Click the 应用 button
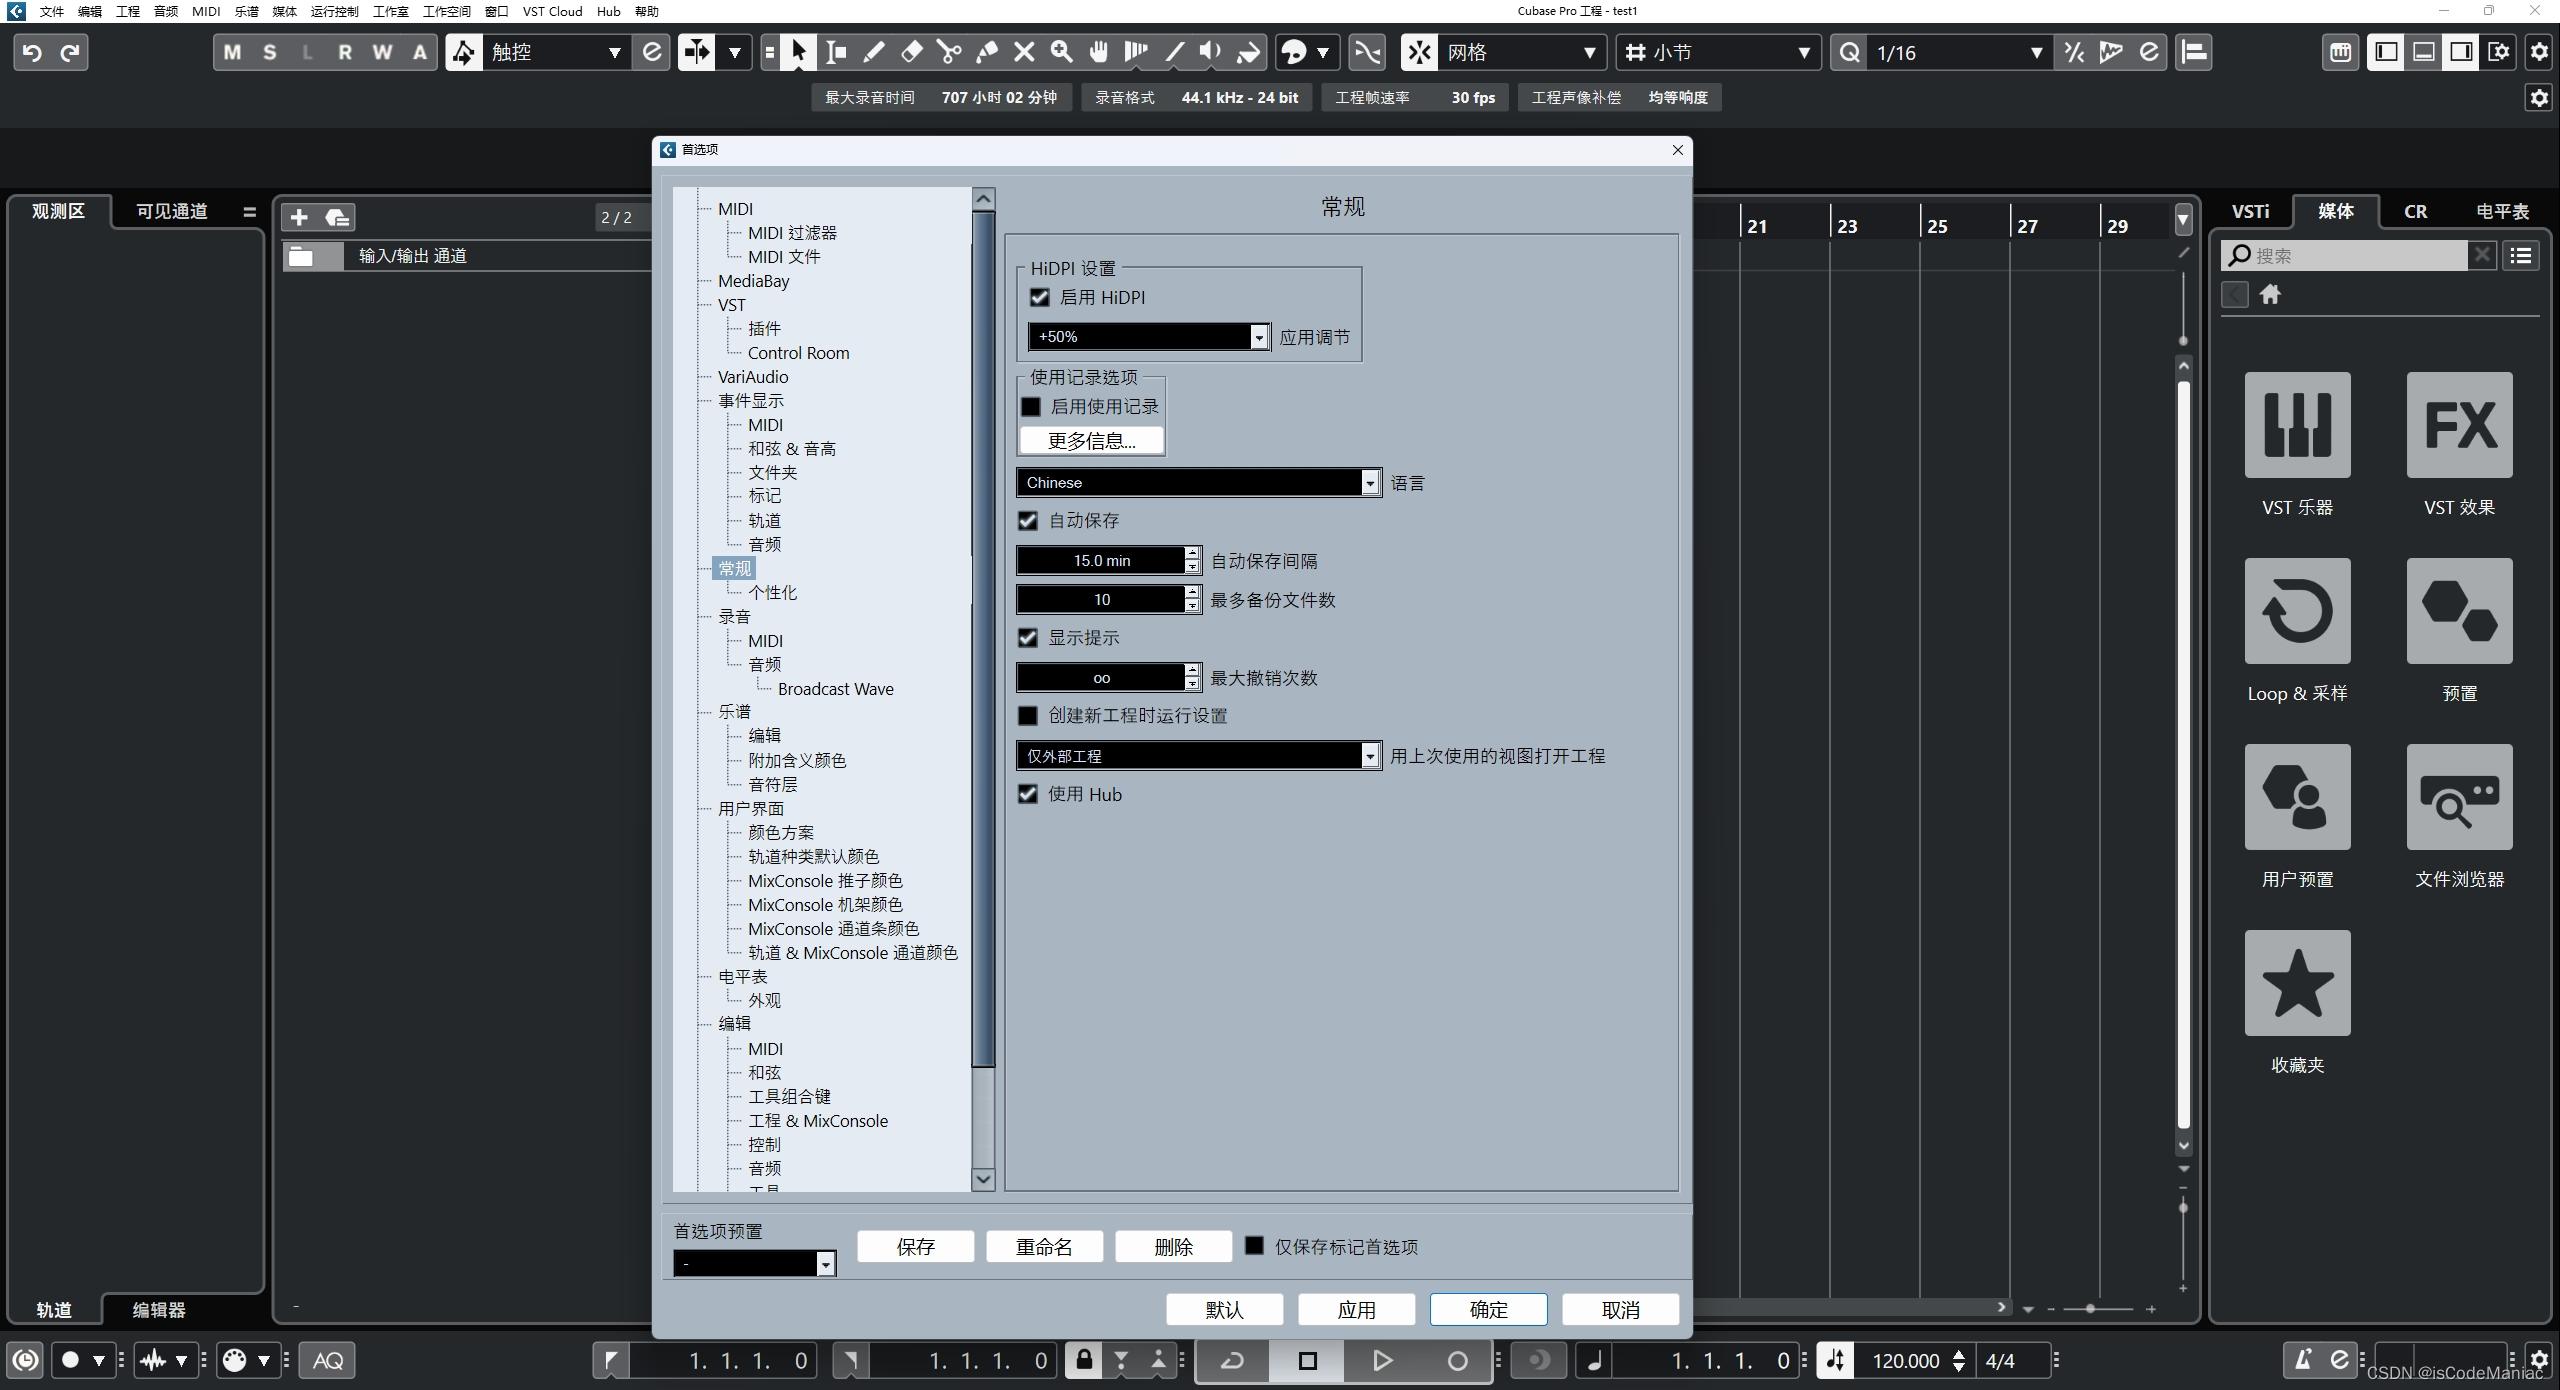 point(1356,1310)
